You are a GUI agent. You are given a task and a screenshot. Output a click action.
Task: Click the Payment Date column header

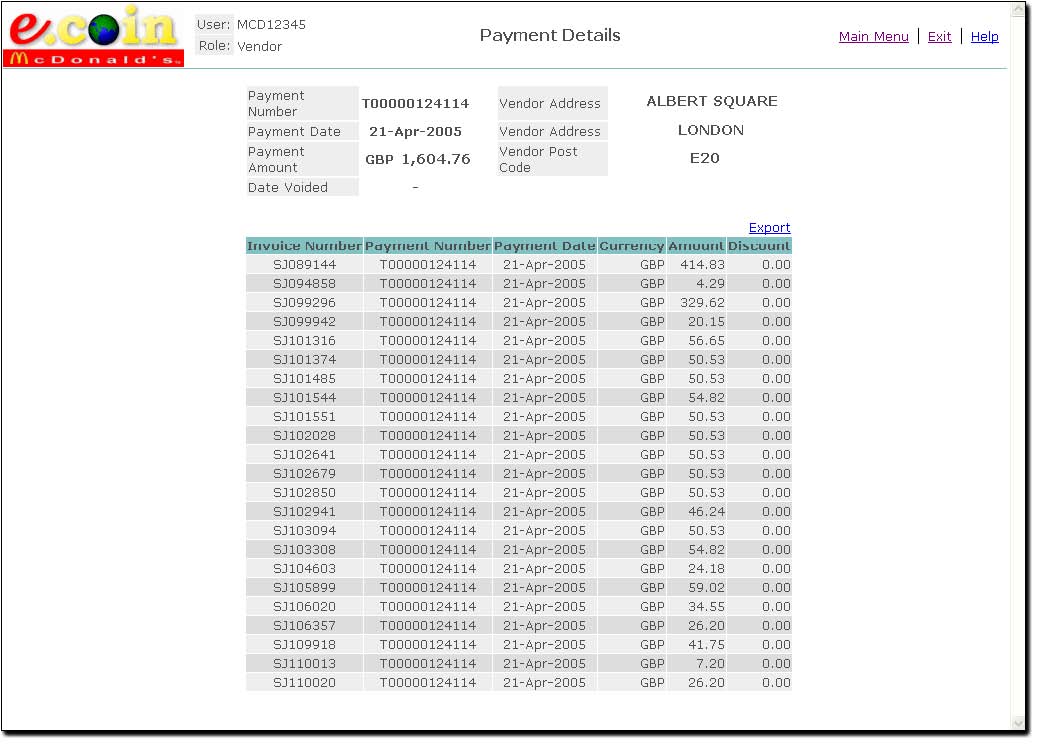click(545, 246)
